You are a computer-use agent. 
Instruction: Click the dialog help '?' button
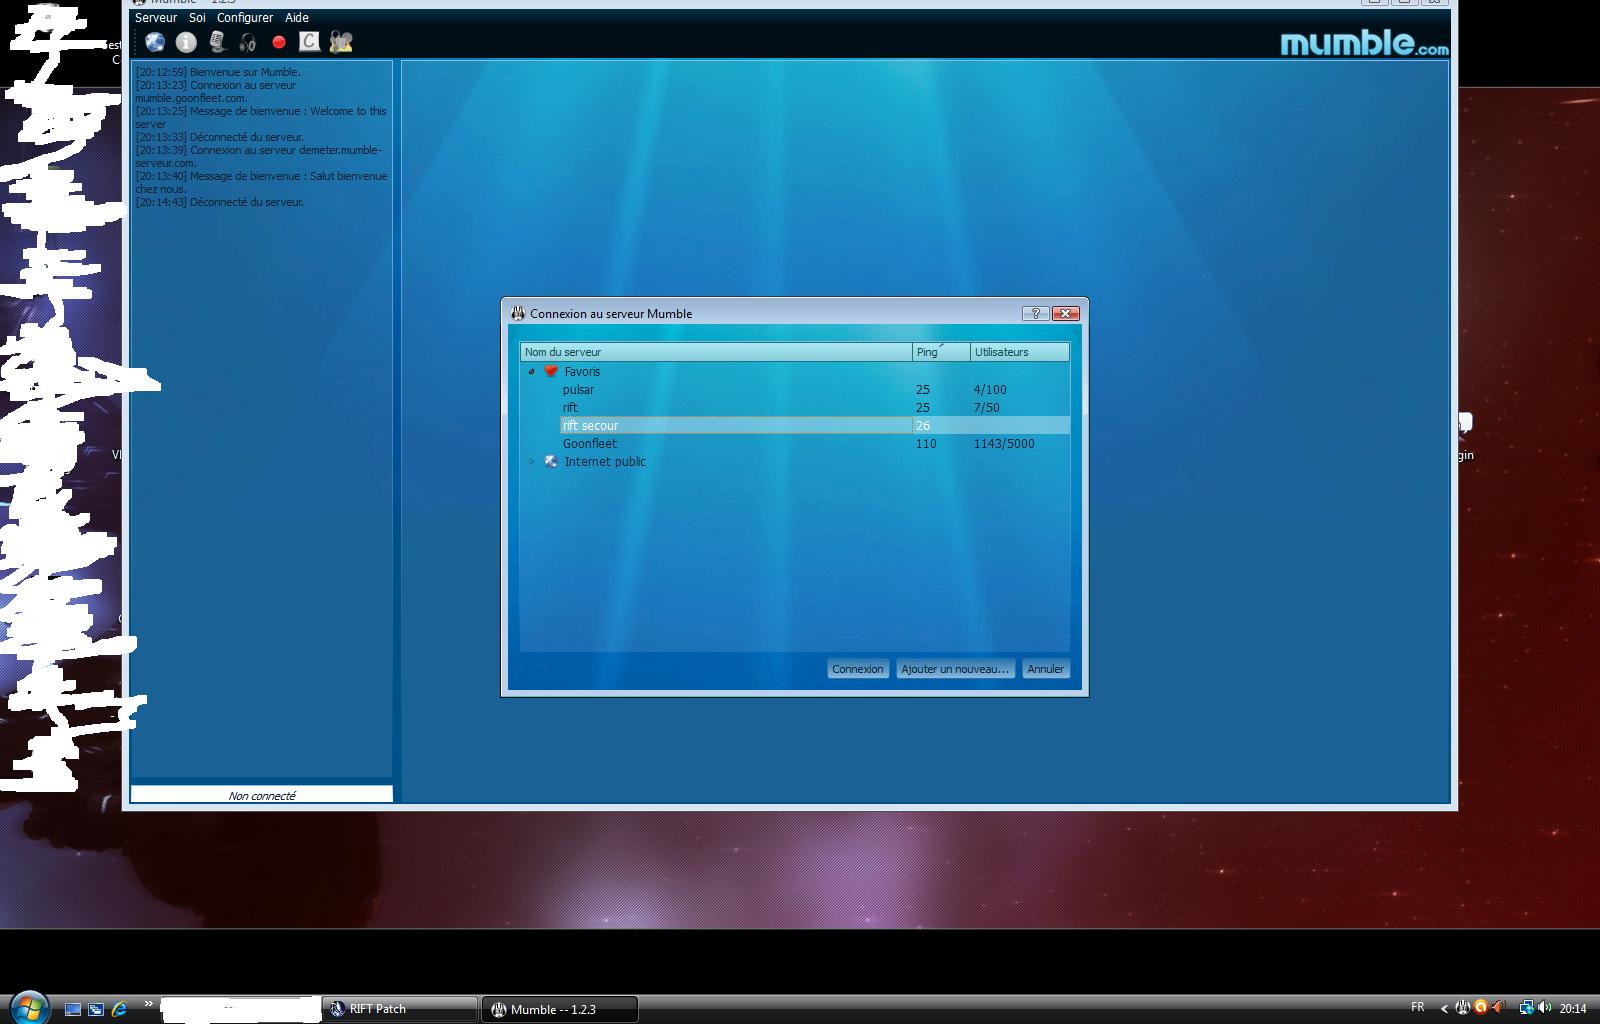(1035, 313)
